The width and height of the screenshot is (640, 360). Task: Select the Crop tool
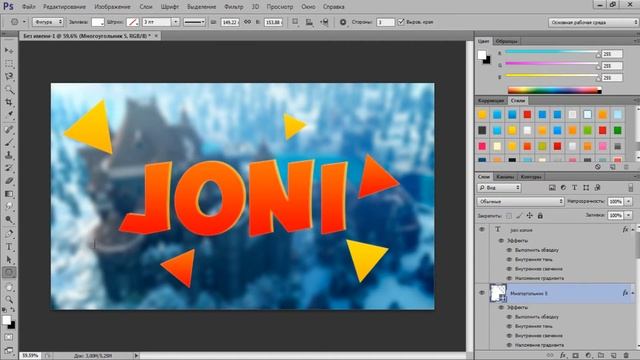point(9,102)
